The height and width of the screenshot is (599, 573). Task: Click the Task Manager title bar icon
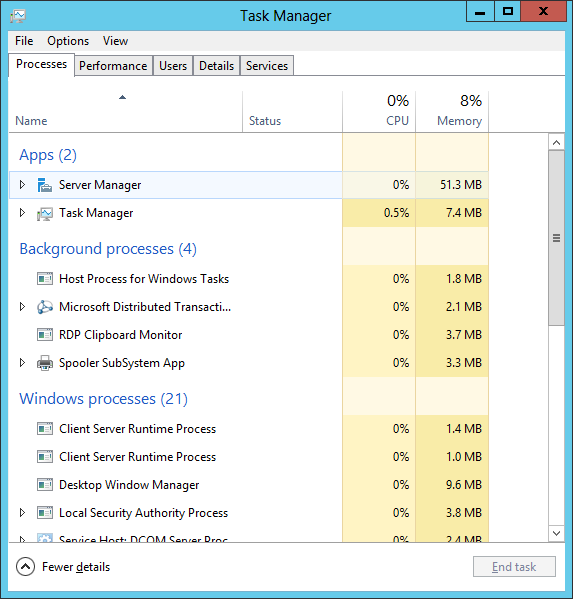[x=18, y=16]
